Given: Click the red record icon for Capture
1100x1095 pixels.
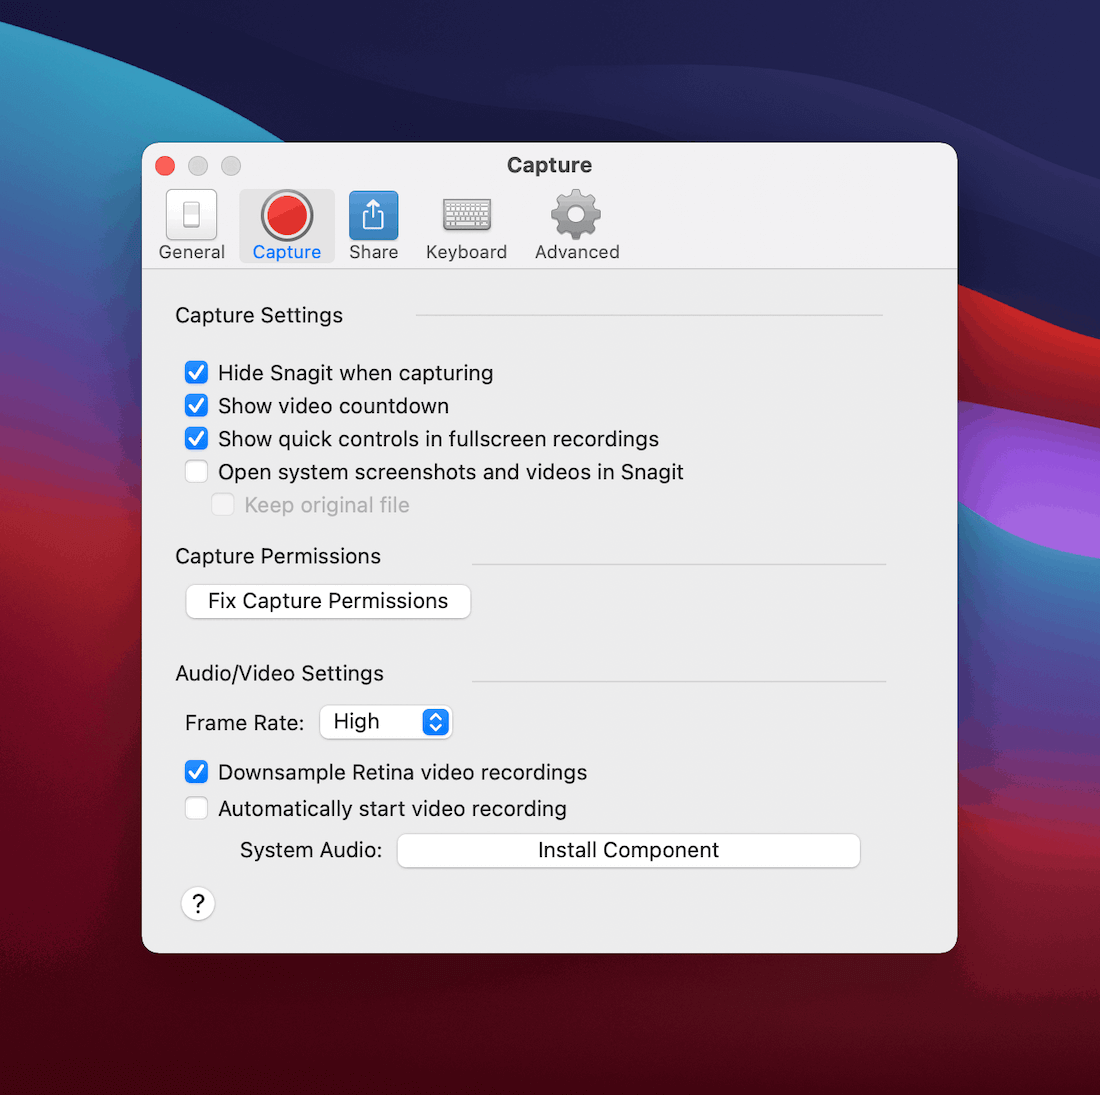Looking at the screenshot, I should tap(287, 213).
